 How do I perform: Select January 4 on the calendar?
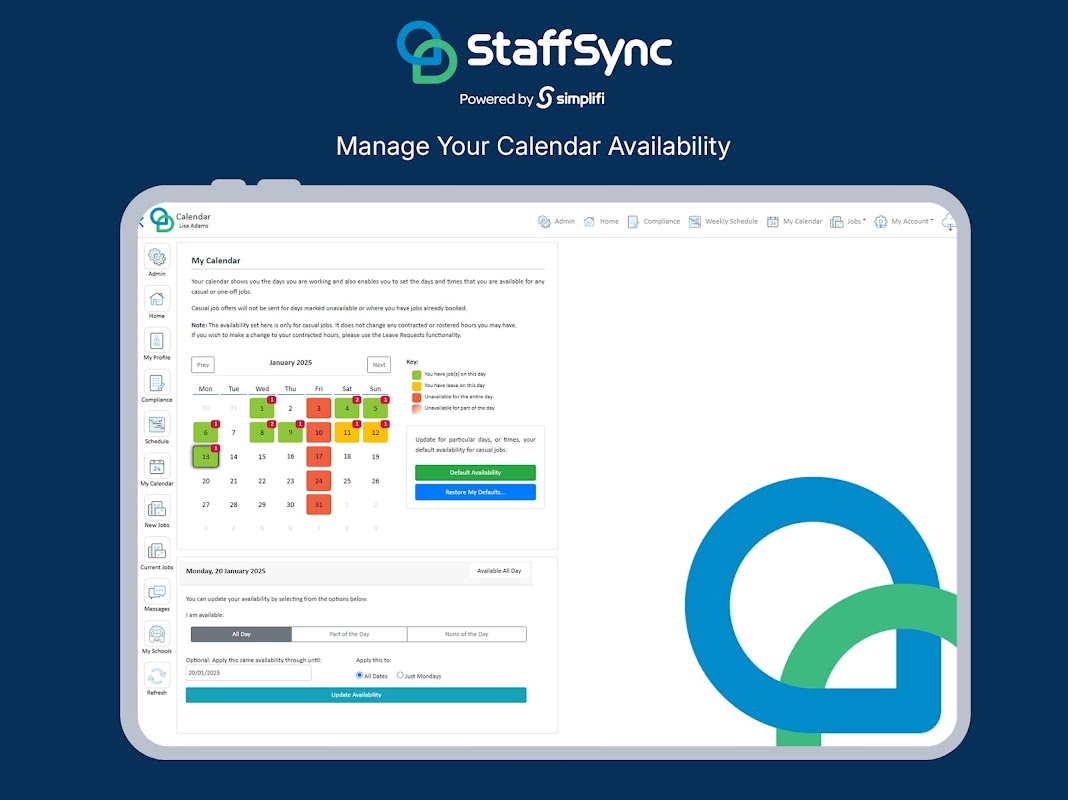pyautogui.click(x=347, y=409)
